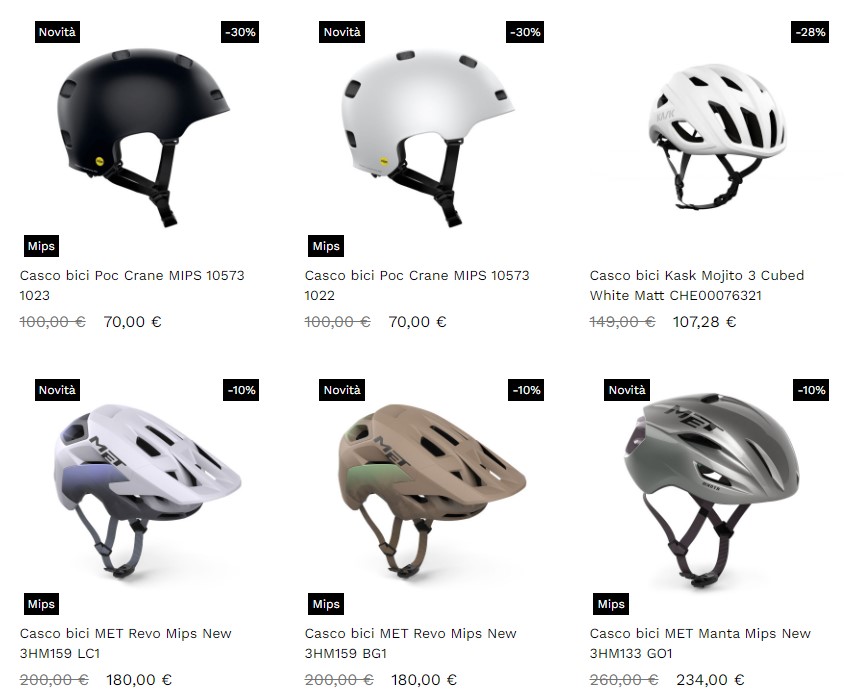The height and width of the screenshot is (694, 850).
Task: Click the Mips badge under black Poc helmet
Action: (x=41, y=246)
